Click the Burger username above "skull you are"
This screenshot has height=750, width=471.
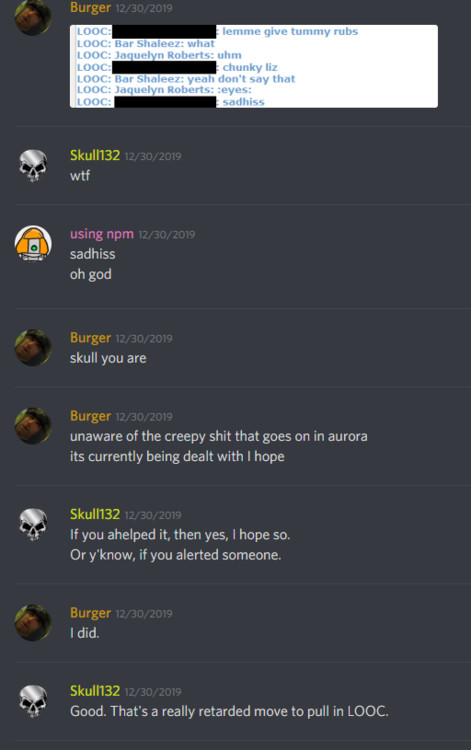(90, 338)
